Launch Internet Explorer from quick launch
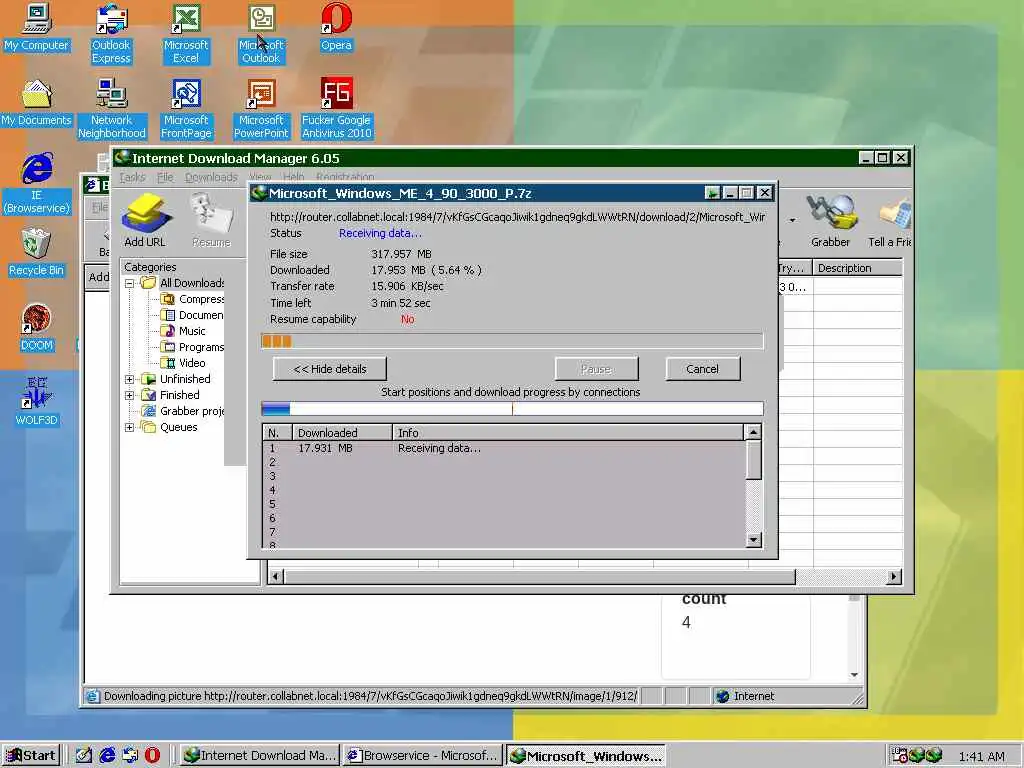Viewport: 1024px width, 768px height. tap(107, 755)
